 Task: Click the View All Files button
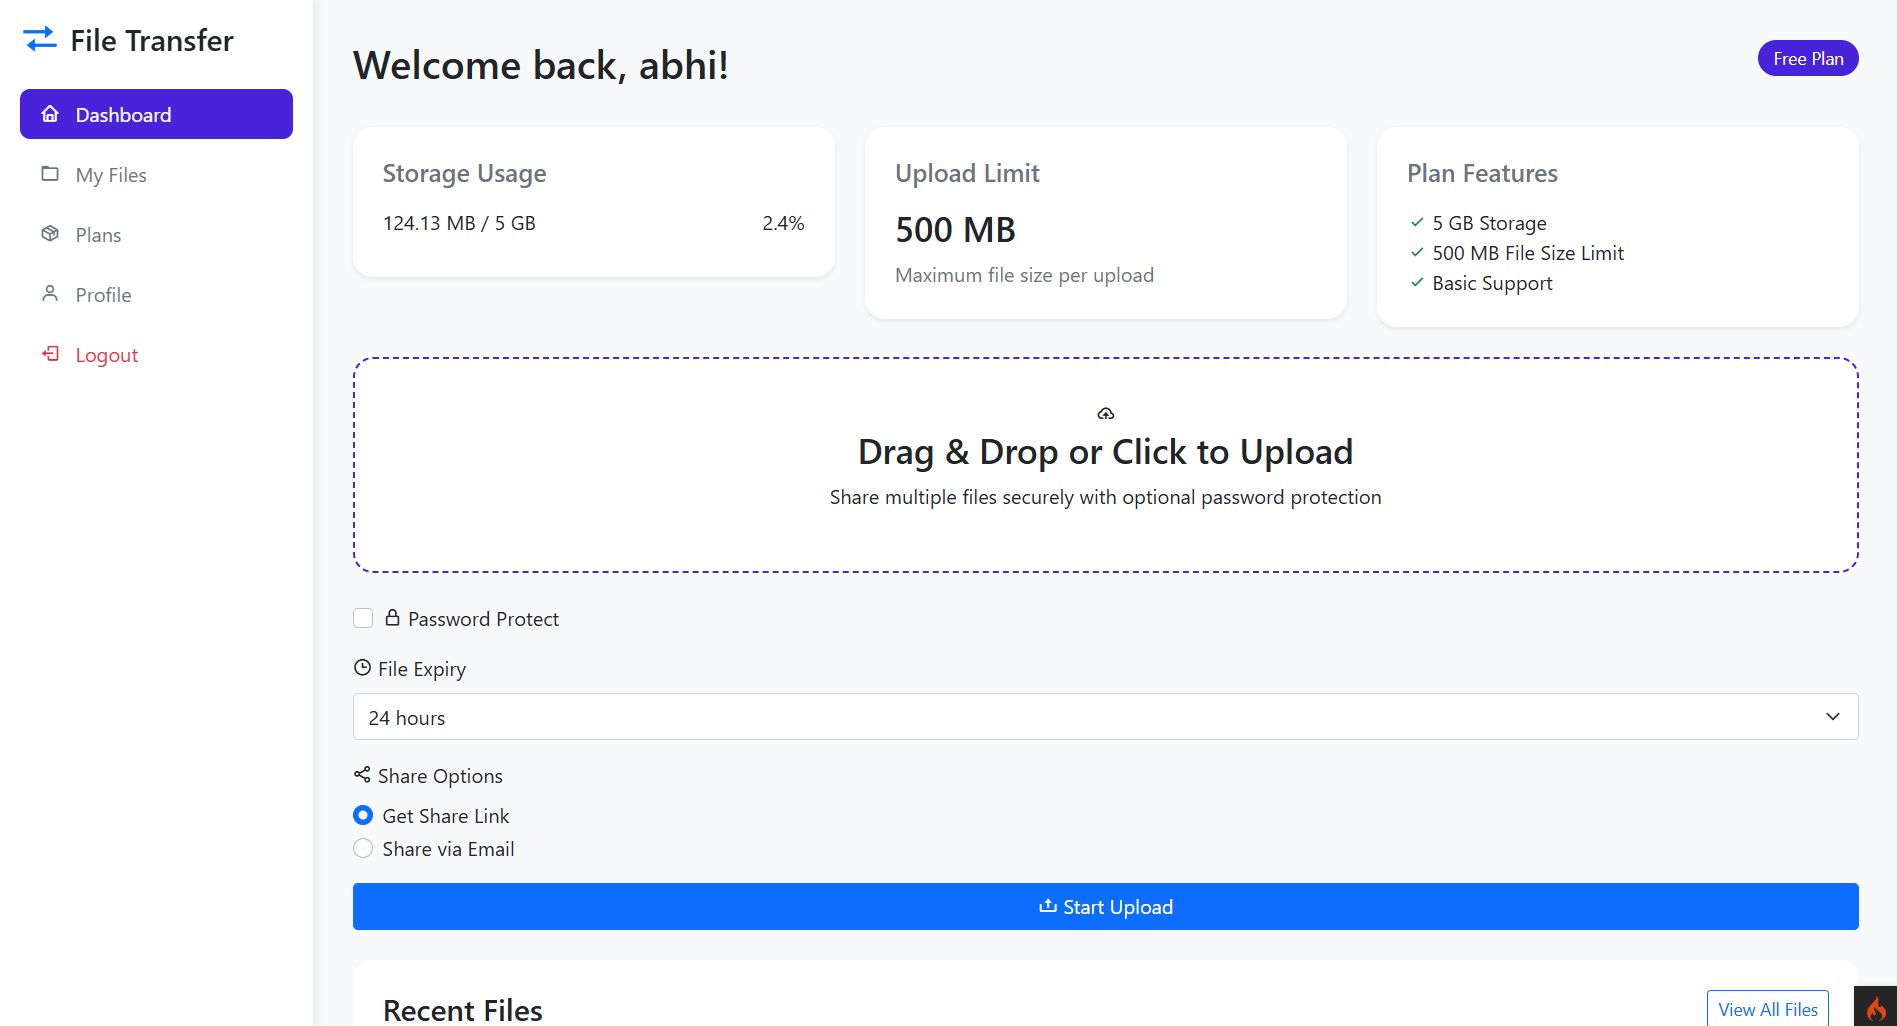(1767, 1009)
